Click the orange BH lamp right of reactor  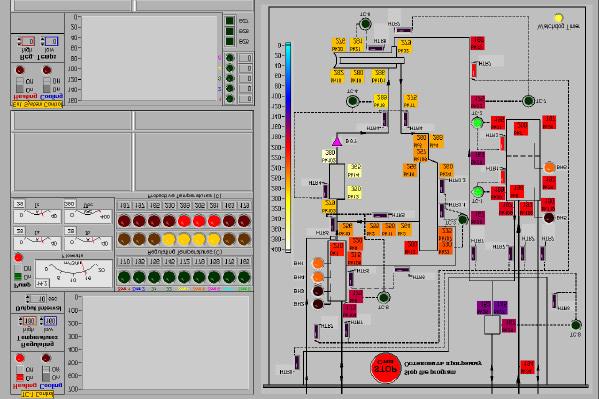pyautogui.click(x=549, y=167)
